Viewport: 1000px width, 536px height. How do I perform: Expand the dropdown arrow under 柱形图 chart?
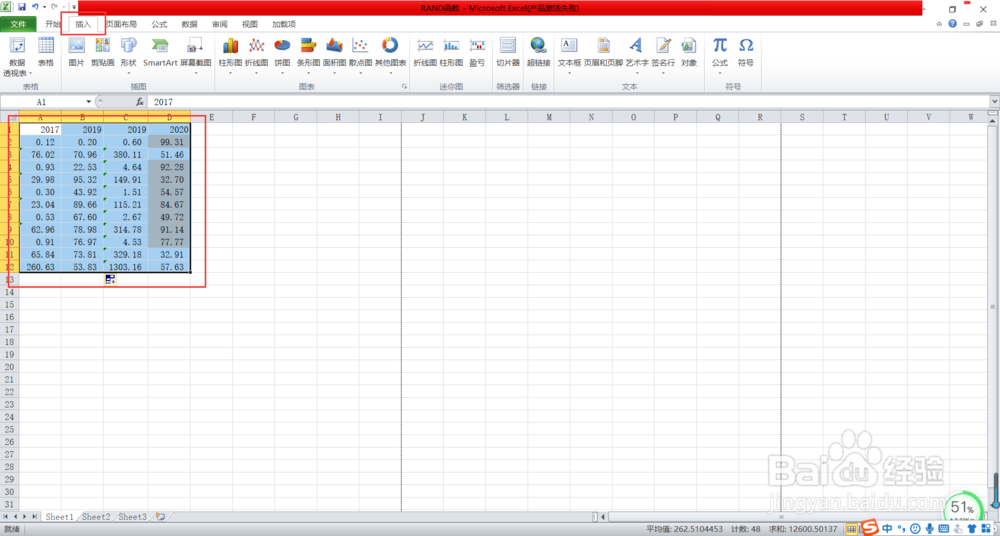tap(230, 73)
